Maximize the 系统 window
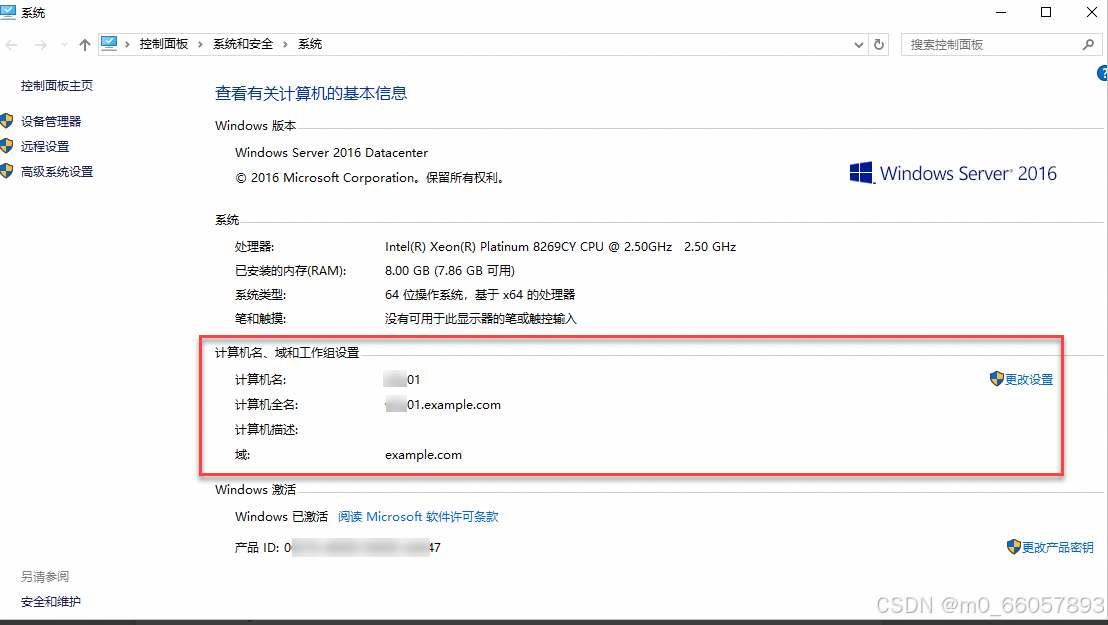This screenshot has height=625, width=1108. [1046, 13]
